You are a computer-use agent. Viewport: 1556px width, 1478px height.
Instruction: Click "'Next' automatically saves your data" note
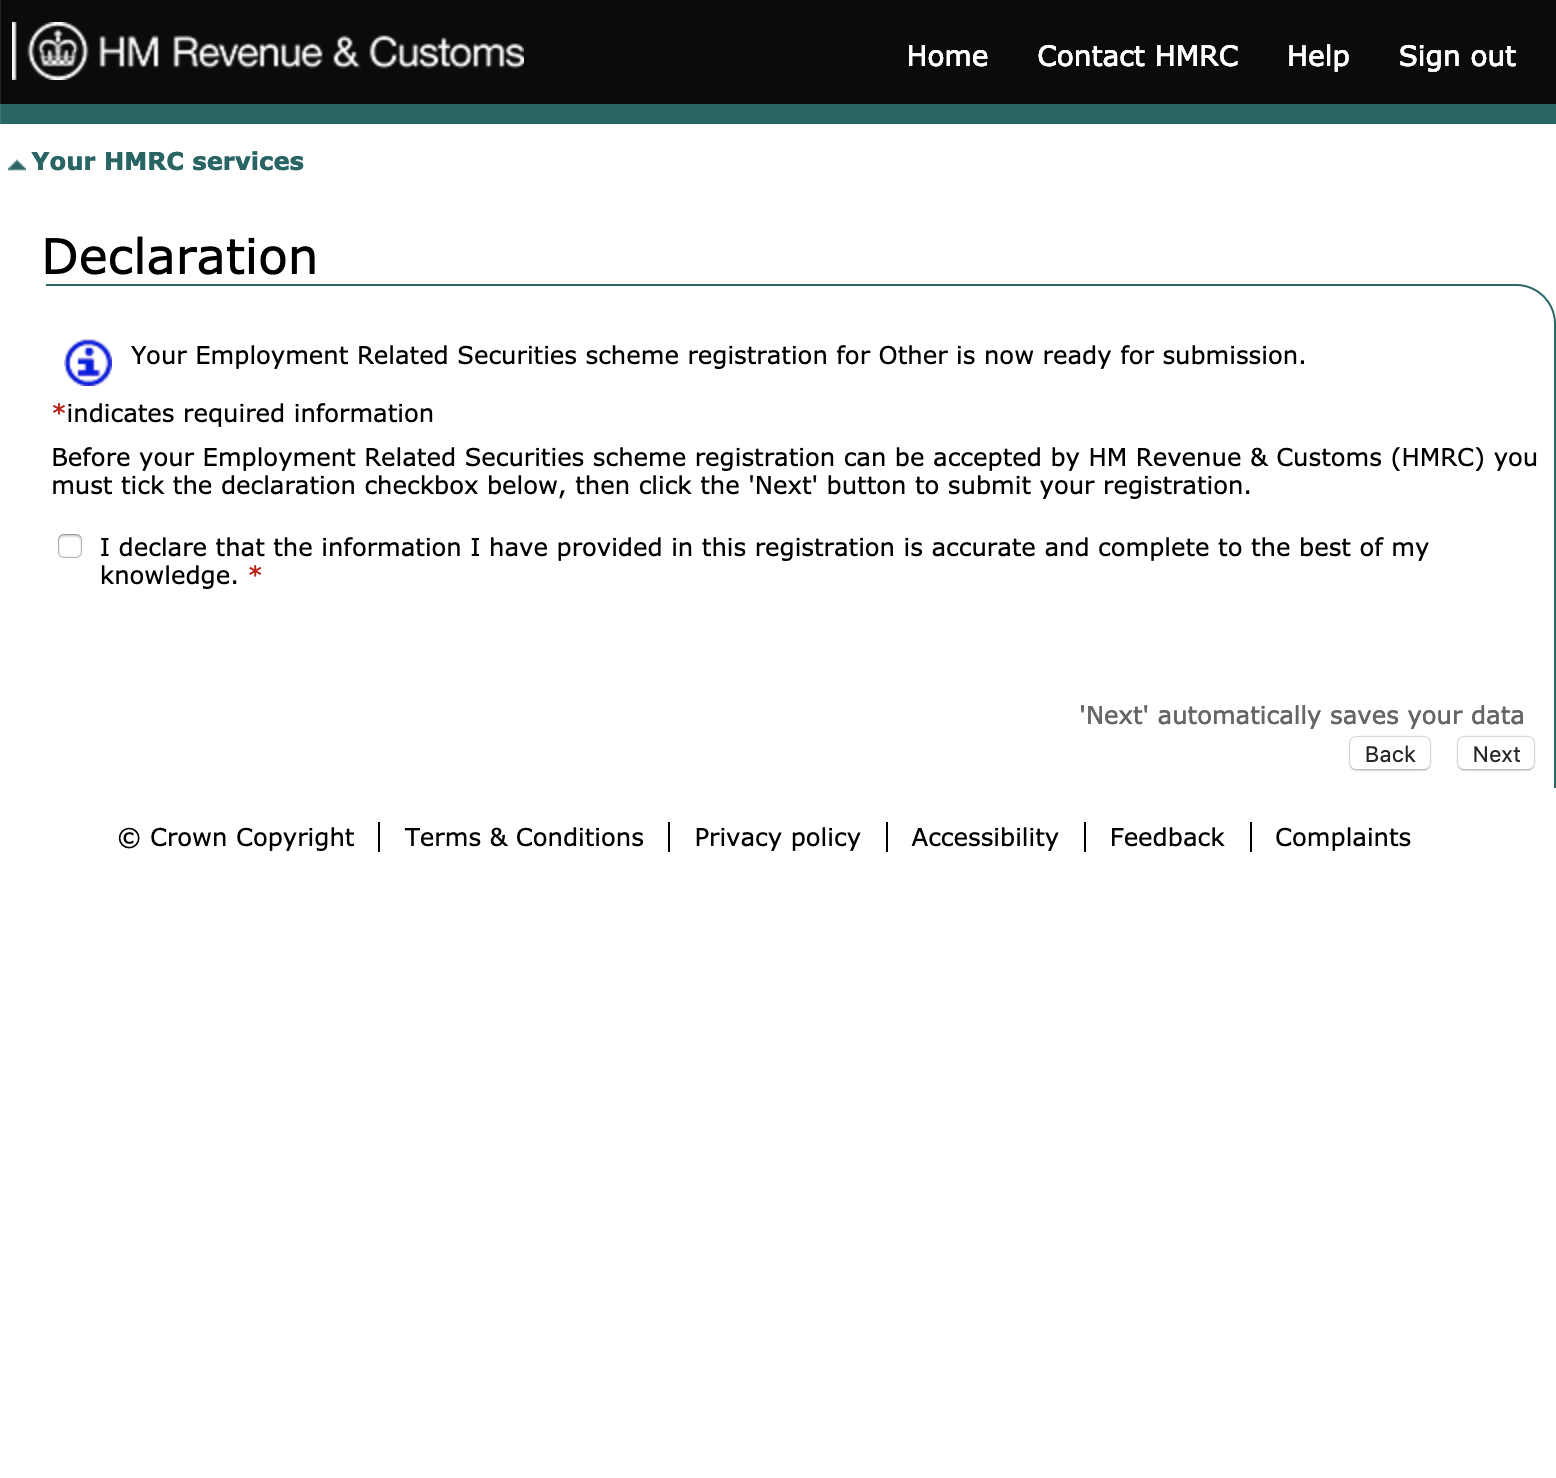[x=1301, y=715]
